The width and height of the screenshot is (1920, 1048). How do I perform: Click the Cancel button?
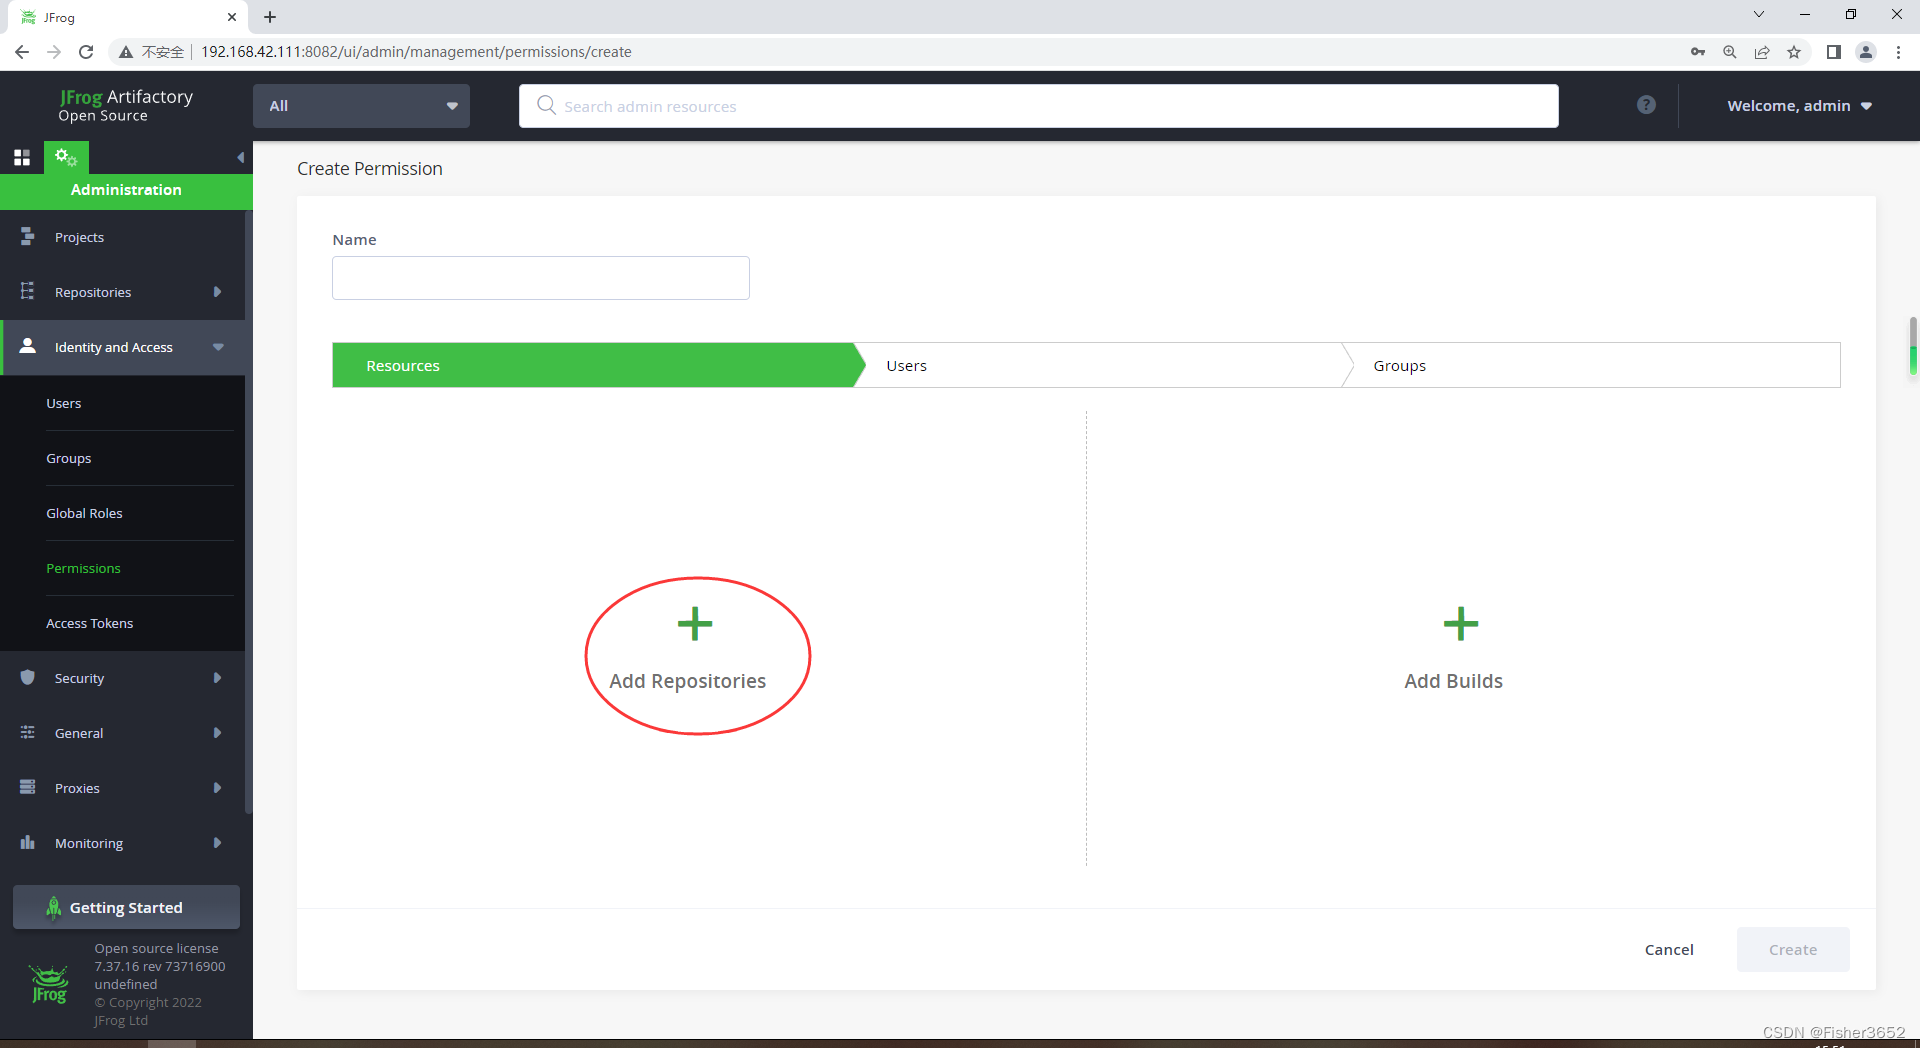[x=1669, y=949]
